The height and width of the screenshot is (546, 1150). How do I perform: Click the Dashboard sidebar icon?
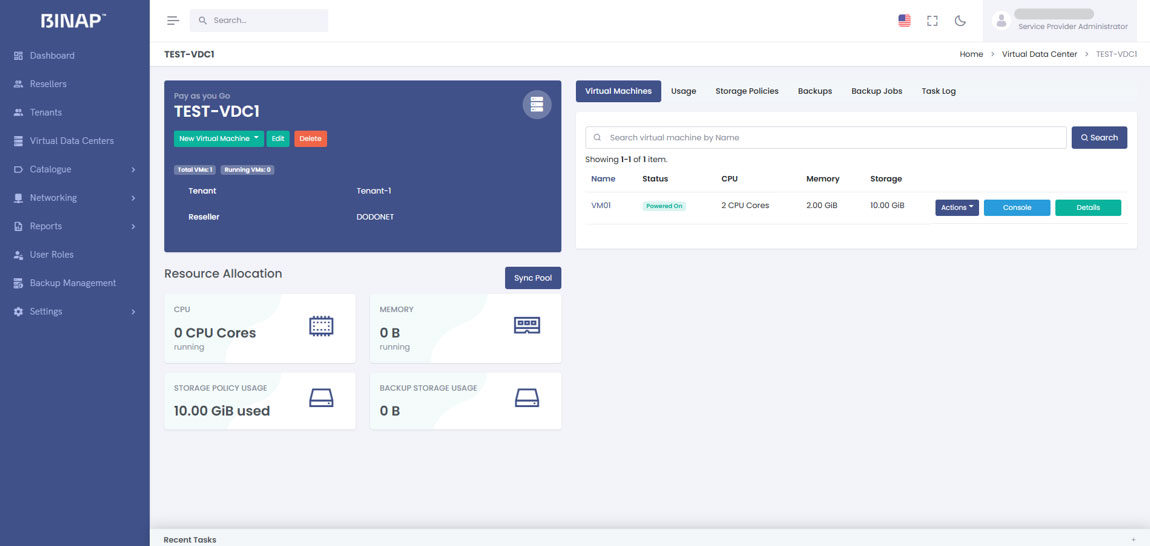[x=18, y=56]
